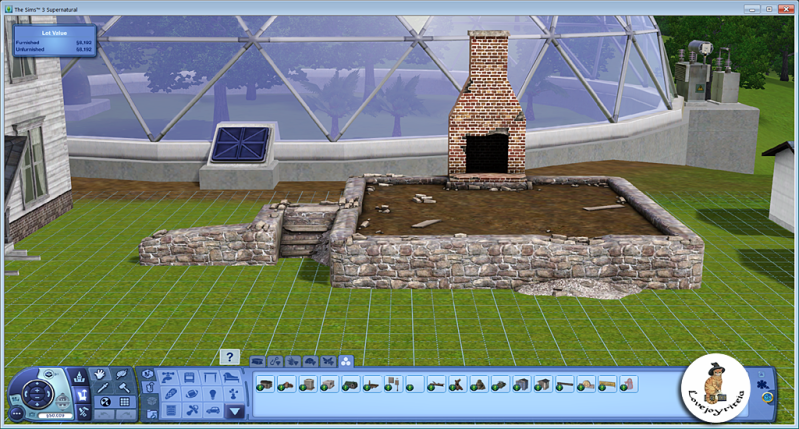Switch to map view globe icon
The height and width of the screenshot is (429, 799).
pos(49,373)
